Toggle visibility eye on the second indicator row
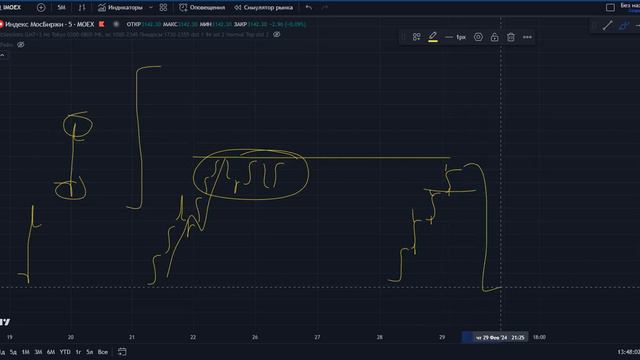Image resolution: width=640 pixels, height=360 pixels. (x=20, y=44)
